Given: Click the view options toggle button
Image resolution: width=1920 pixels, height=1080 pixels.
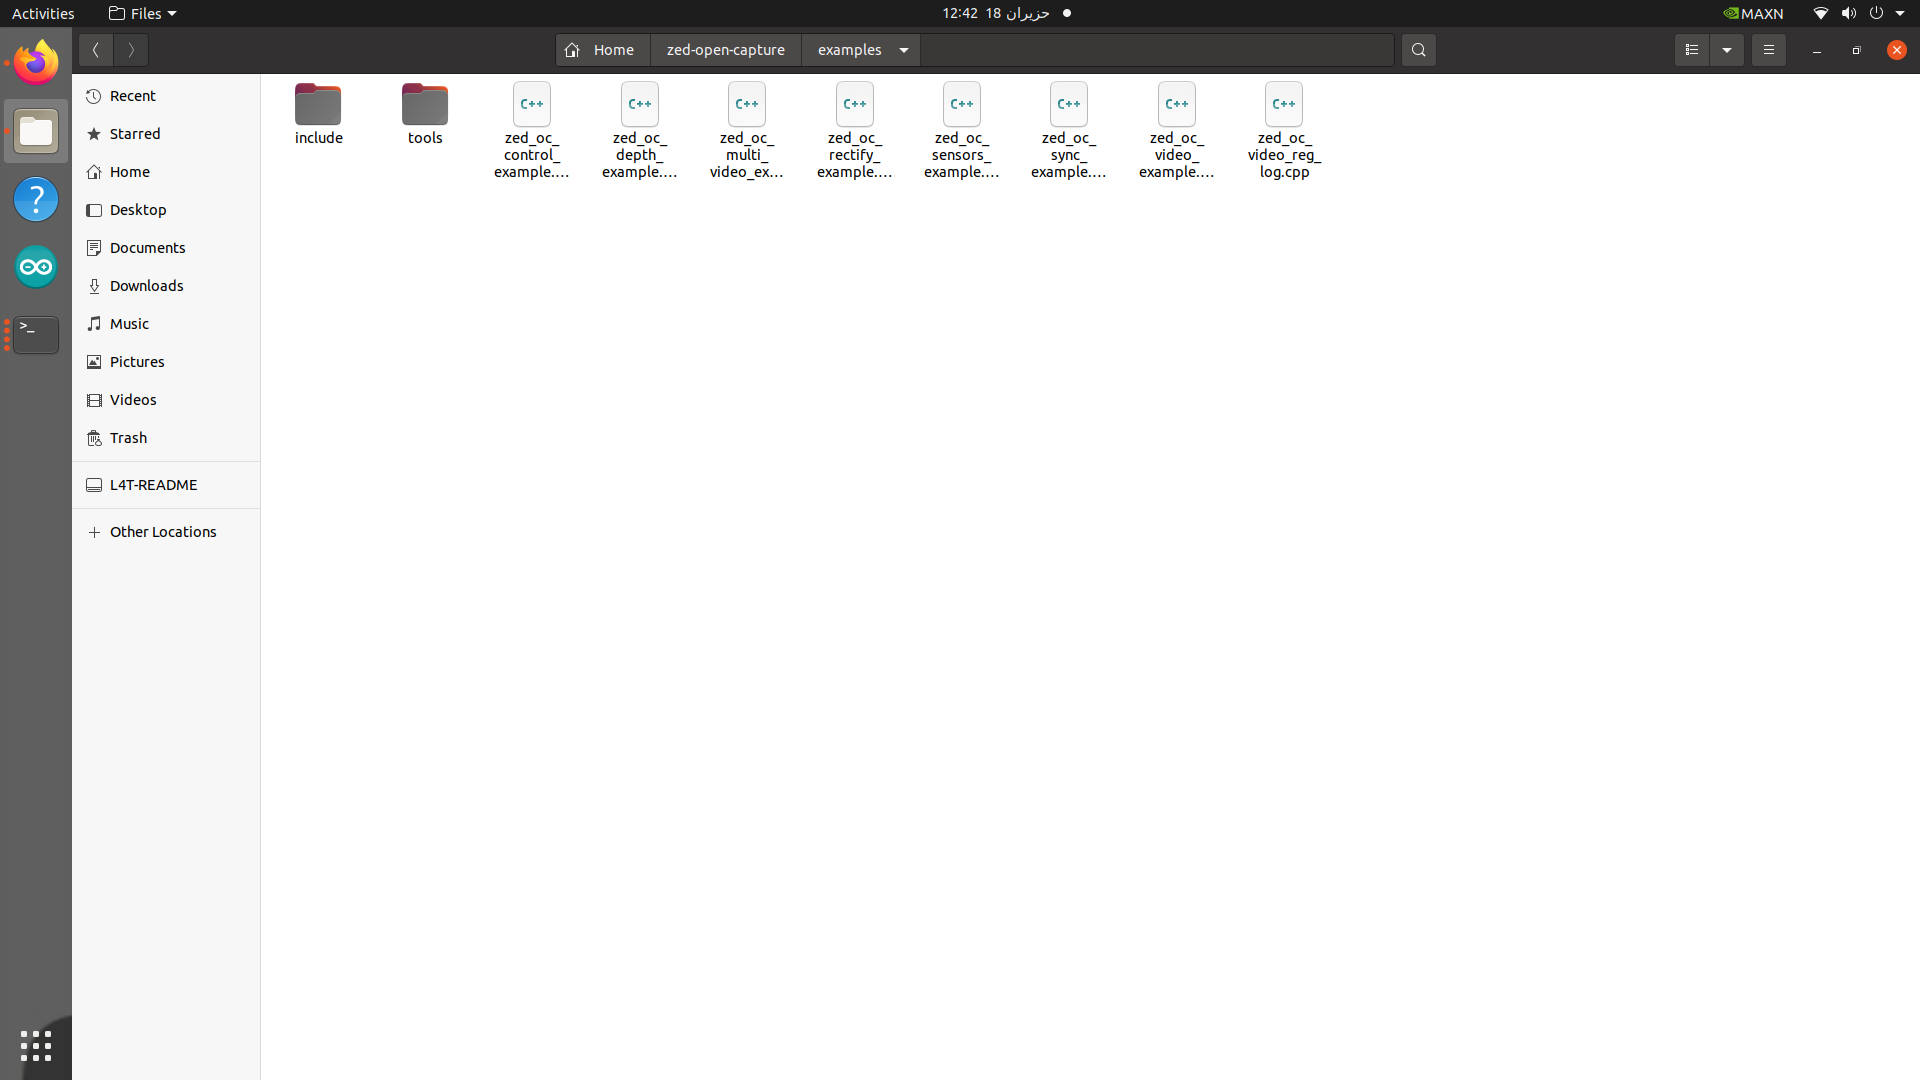Looking at the screenshot, I should click(x=1726, y=49).
